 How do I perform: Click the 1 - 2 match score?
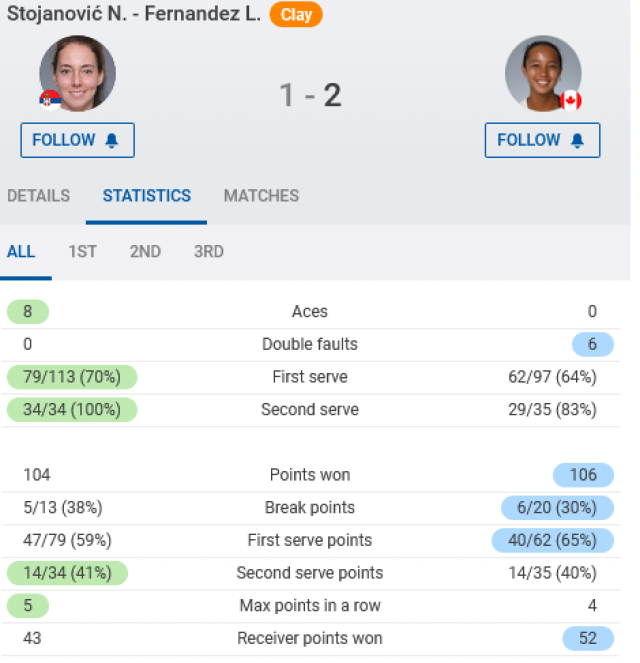click(x=310, y=95)
